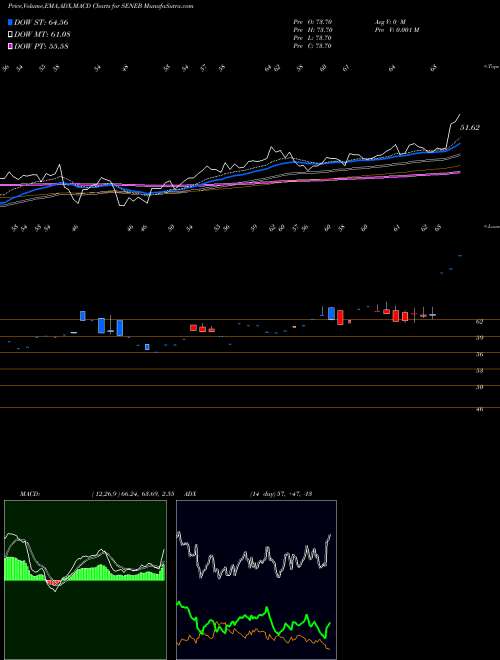Image resolution: width=500 pixels, height=660 pixels.
Task: Click the 46 price axis label
Action: pyautogui.click(x=479, y=409)
